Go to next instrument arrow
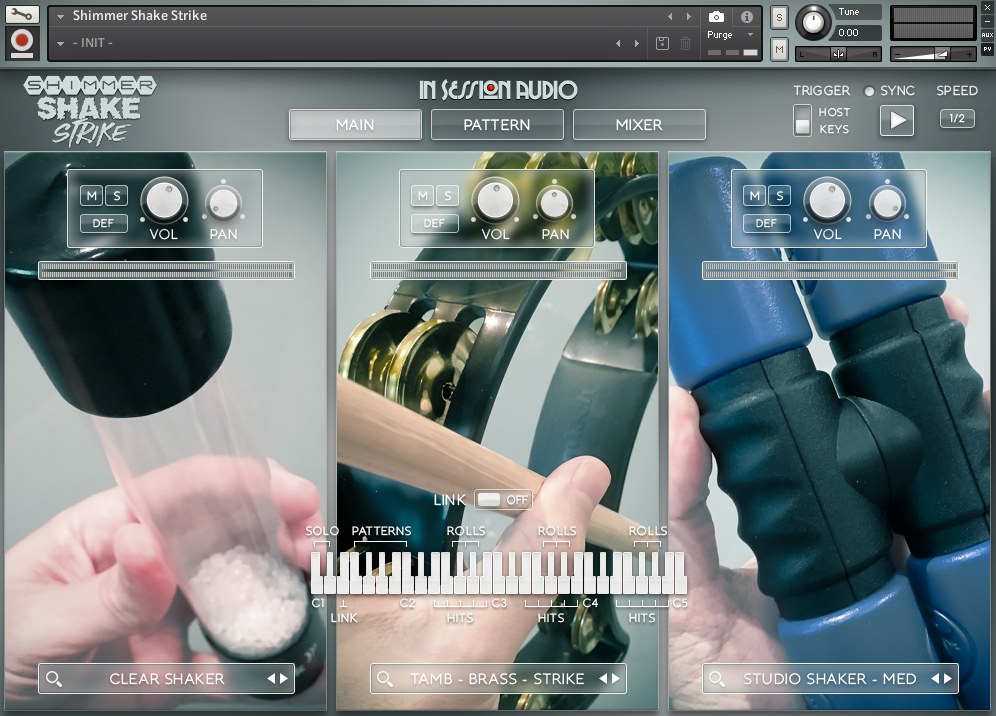 point(689,17)
